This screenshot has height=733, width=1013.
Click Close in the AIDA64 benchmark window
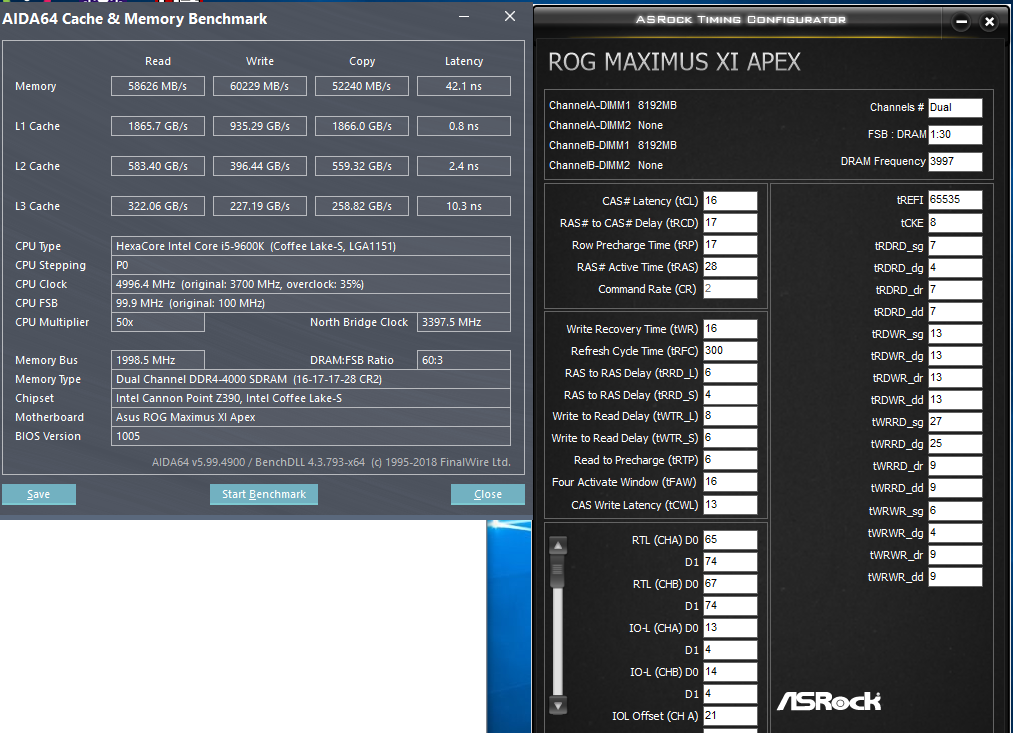(x=488, y=494)
